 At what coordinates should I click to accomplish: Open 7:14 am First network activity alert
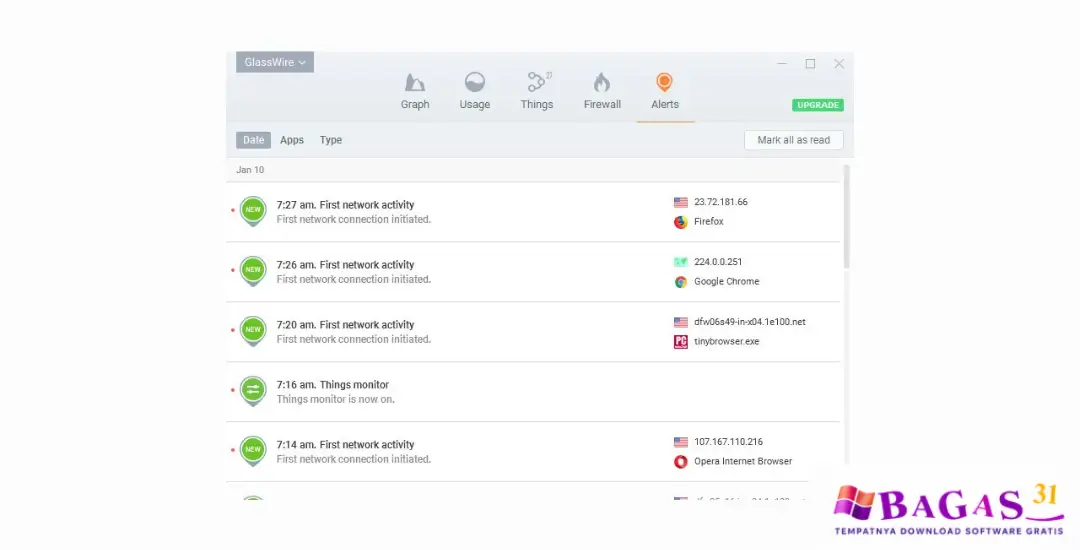(x=533, y=452)
